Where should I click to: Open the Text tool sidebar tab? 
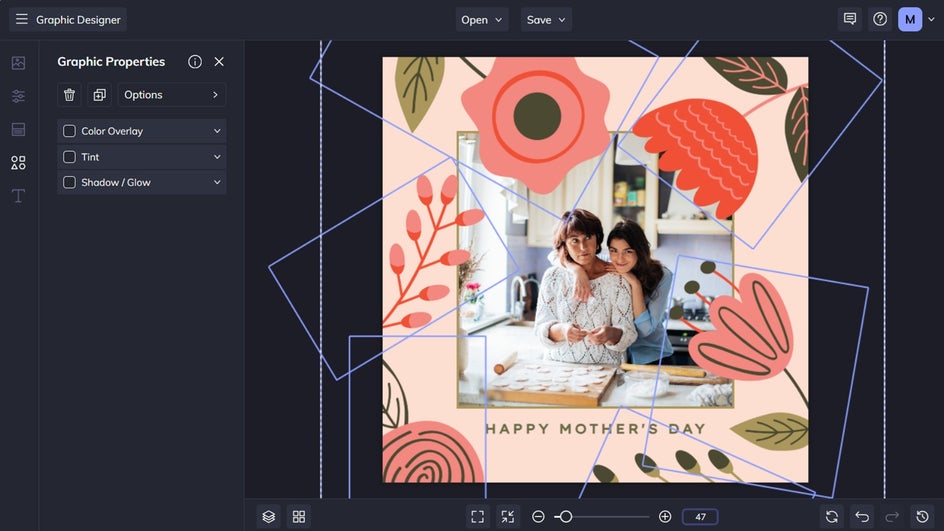click(18, 196)
